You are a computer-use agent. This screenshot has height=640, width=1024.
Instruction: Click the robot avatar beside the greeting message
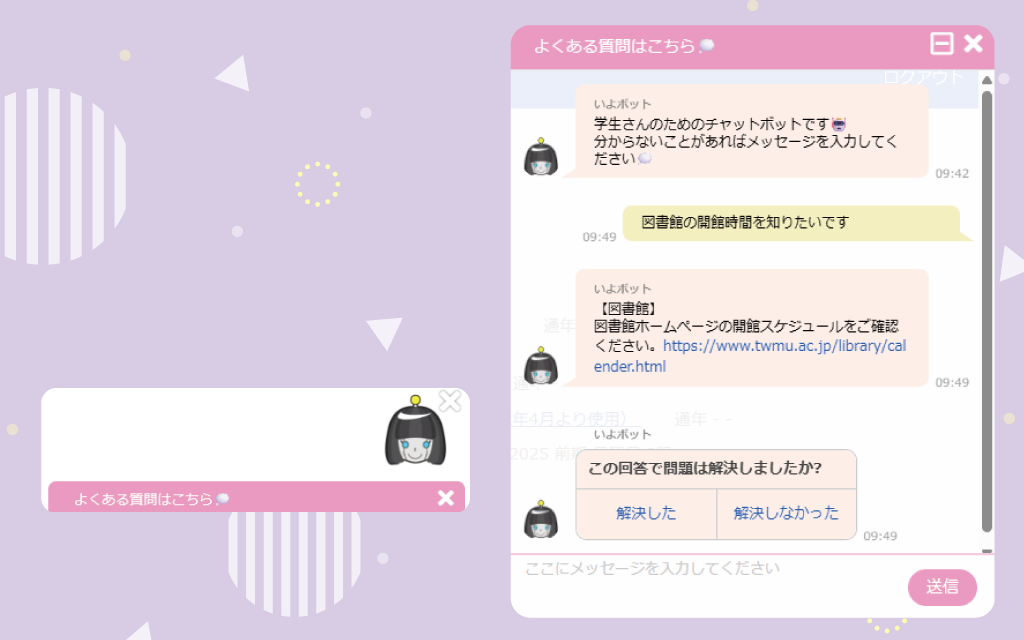coord(541,157)
